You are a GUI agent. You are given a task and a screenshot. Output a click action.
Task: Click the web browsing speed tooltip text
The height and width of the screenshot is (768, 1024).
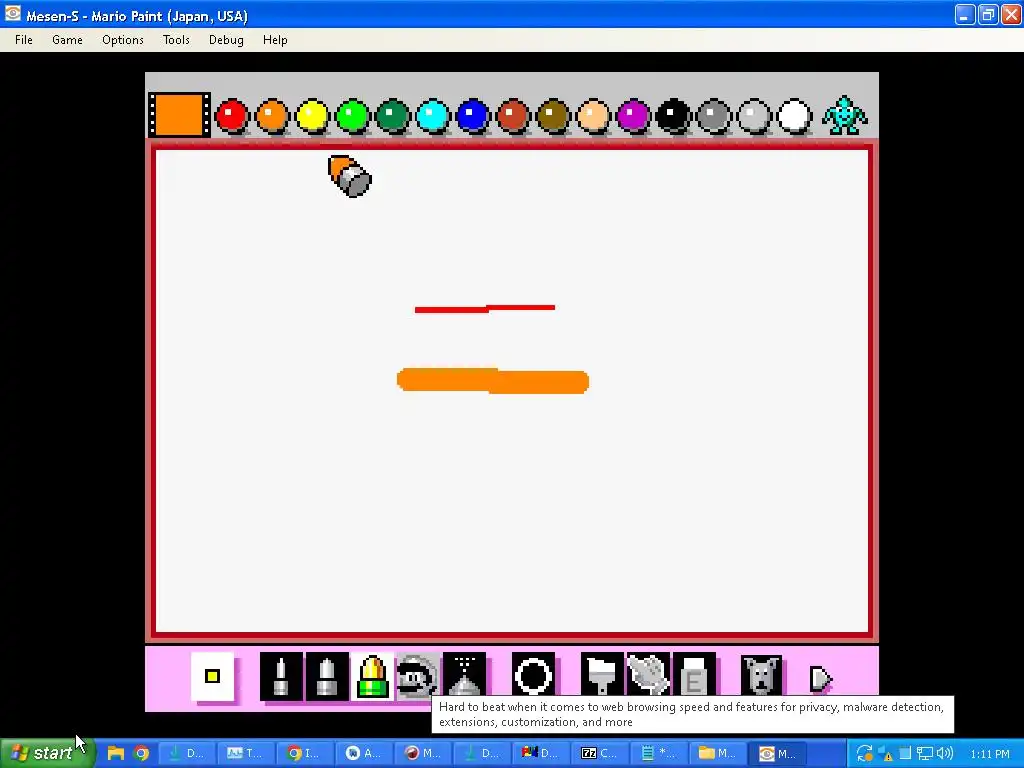point(692,714)
